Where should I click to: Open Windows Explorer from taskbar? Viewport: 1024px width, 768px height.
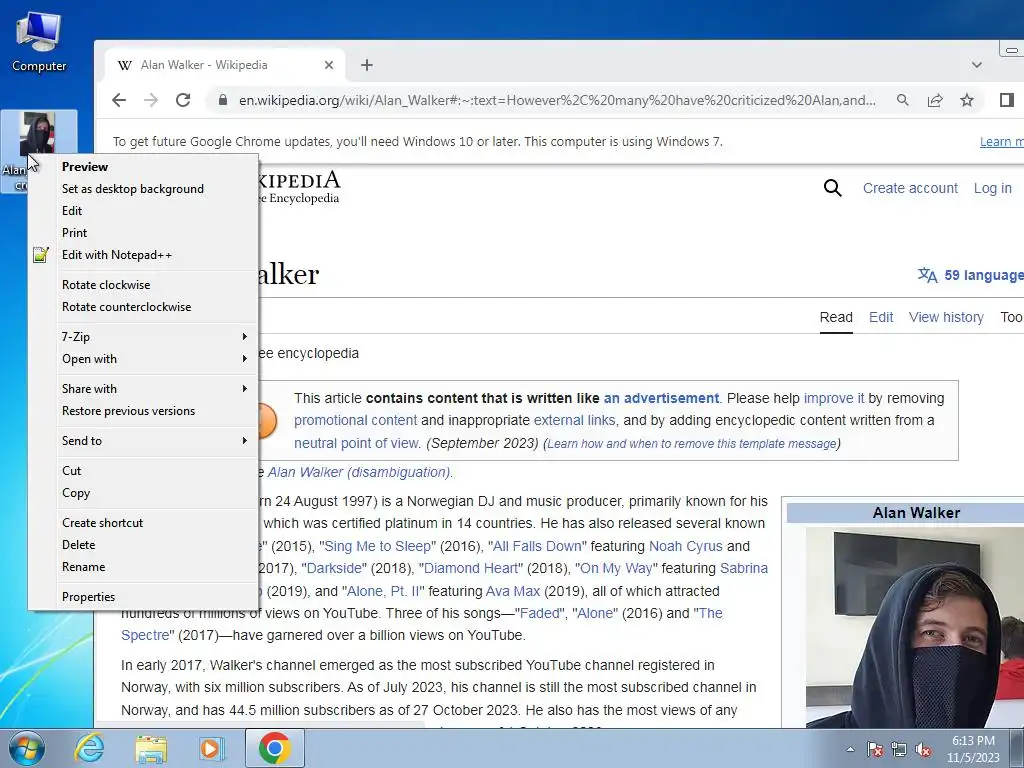click(x=151, y=748)
